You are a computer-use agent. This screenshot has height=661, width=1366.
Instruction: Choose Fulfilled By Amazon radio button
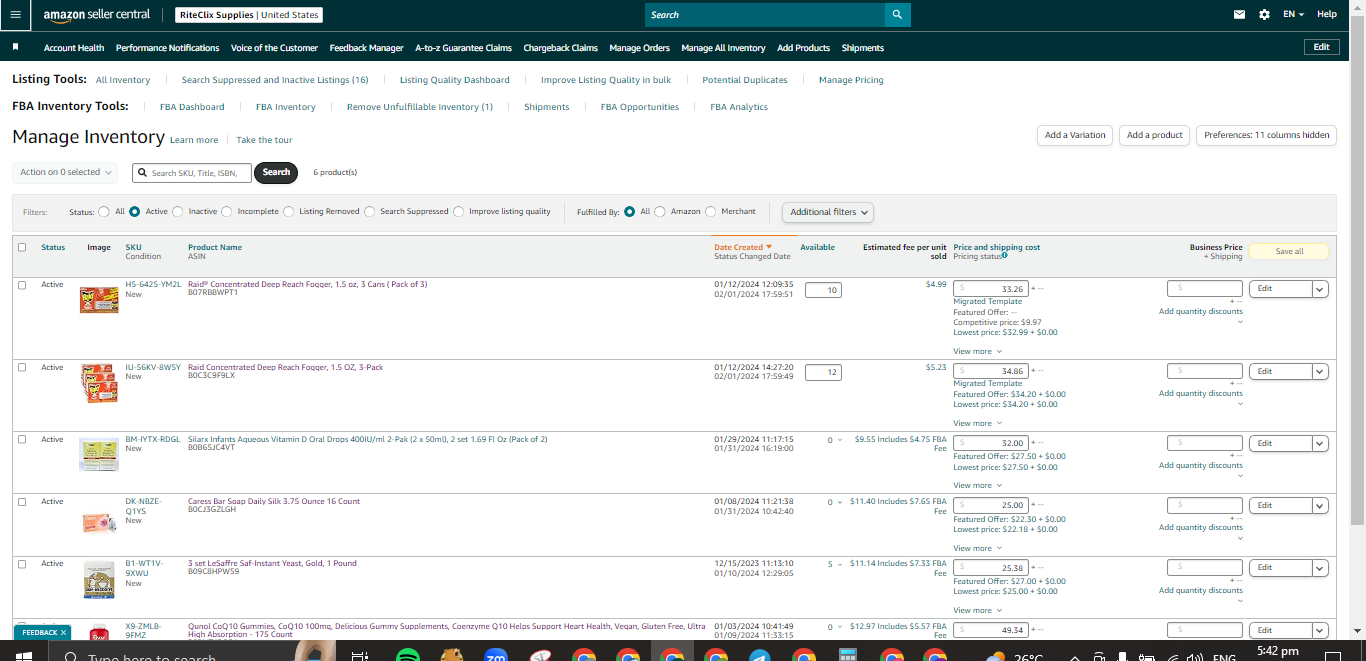660,212
